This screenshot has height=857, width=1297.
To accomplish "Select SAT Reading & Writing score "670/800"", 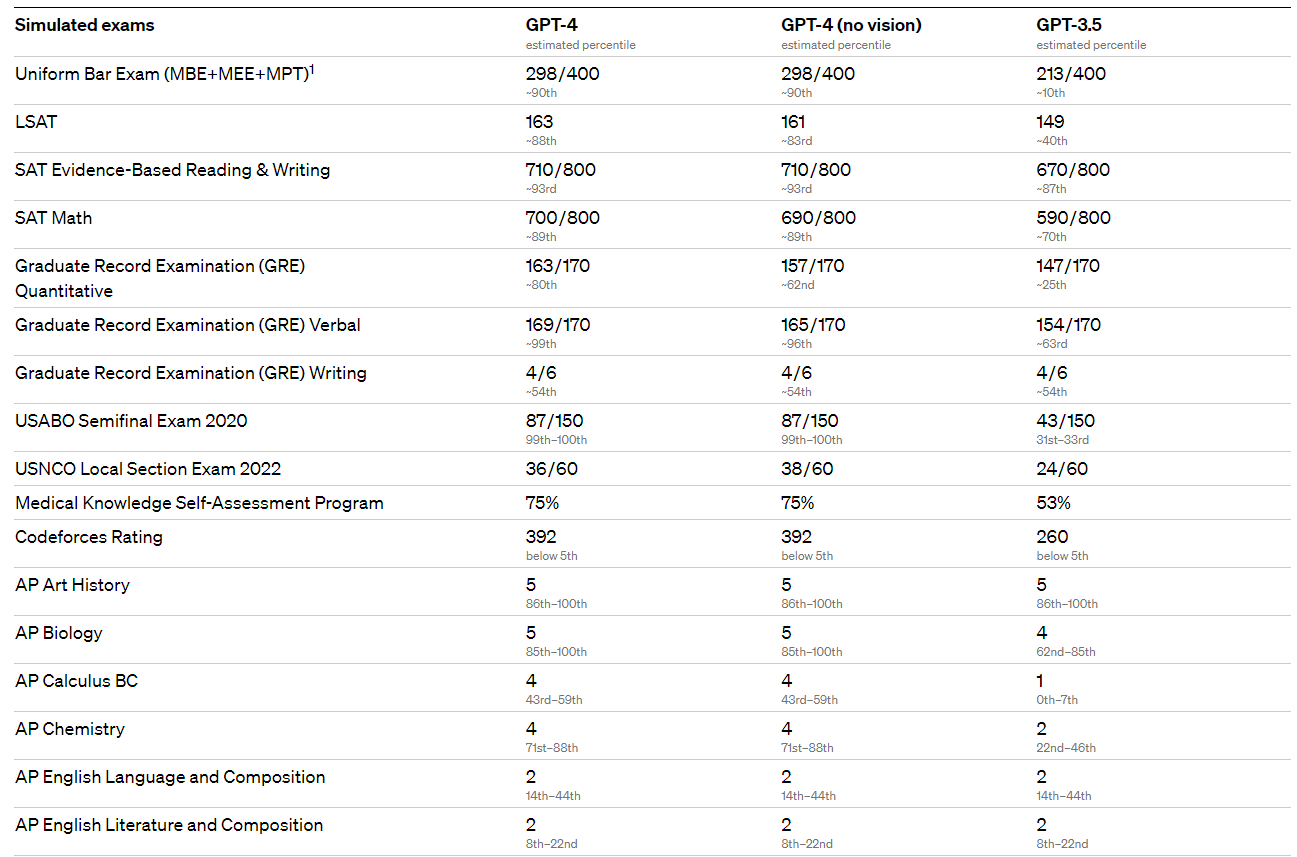I will pyautogui.click(x=1073, y=170).
